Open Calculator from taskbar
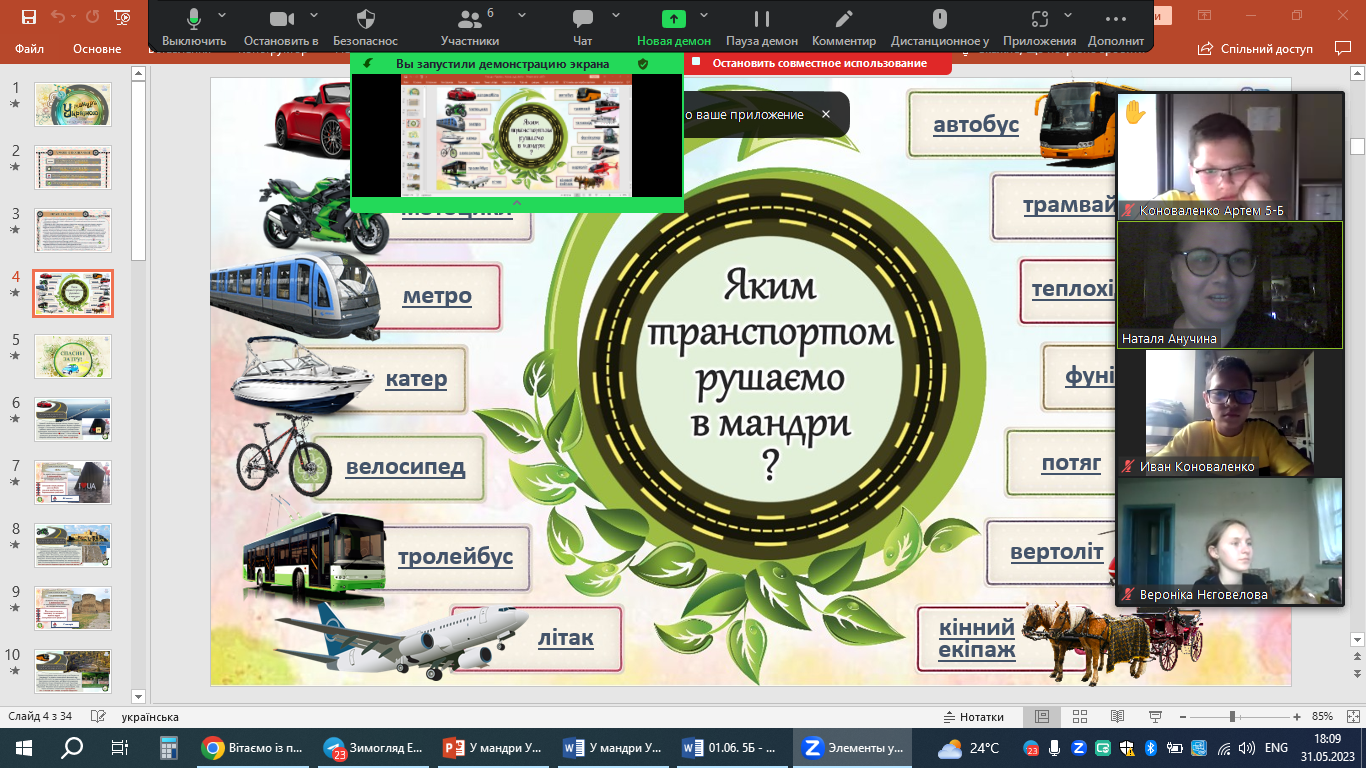The height and width of the screenshot is (768, 1366). coord(168,747)
